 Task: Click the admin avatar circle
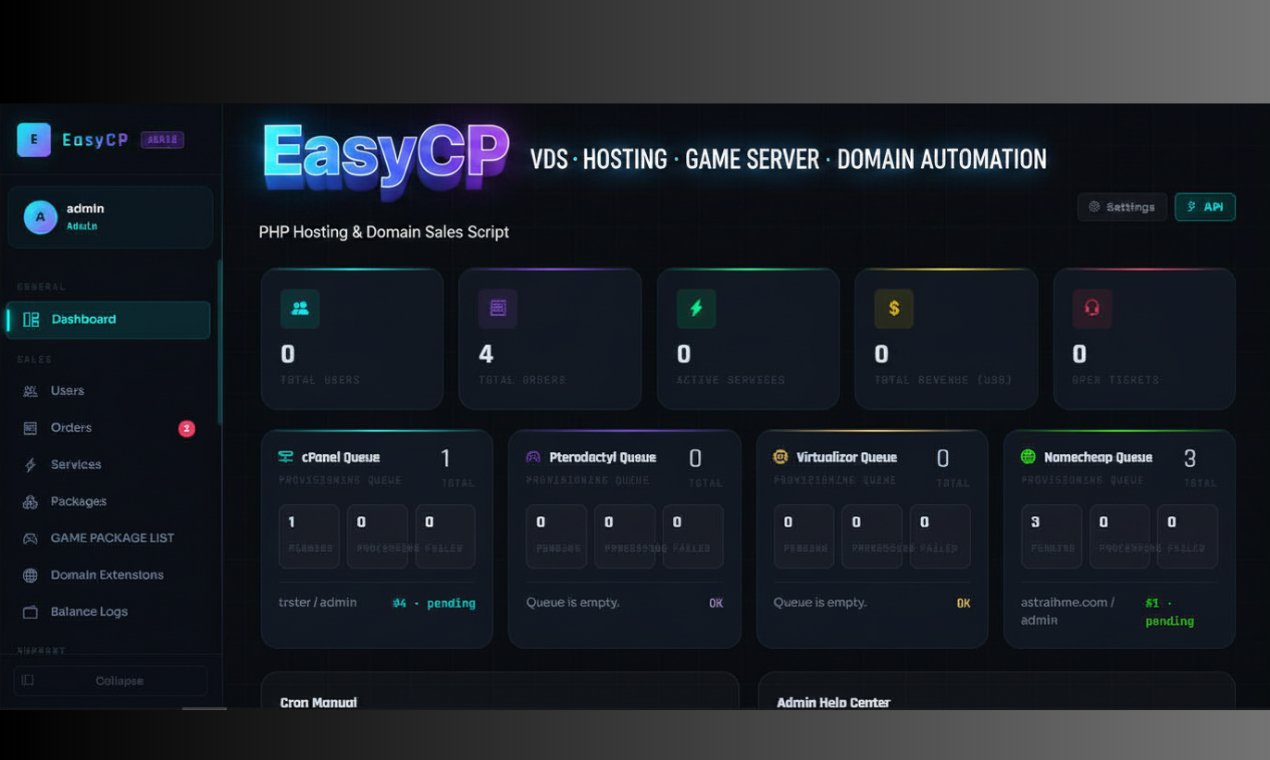(x=40, y=217)
